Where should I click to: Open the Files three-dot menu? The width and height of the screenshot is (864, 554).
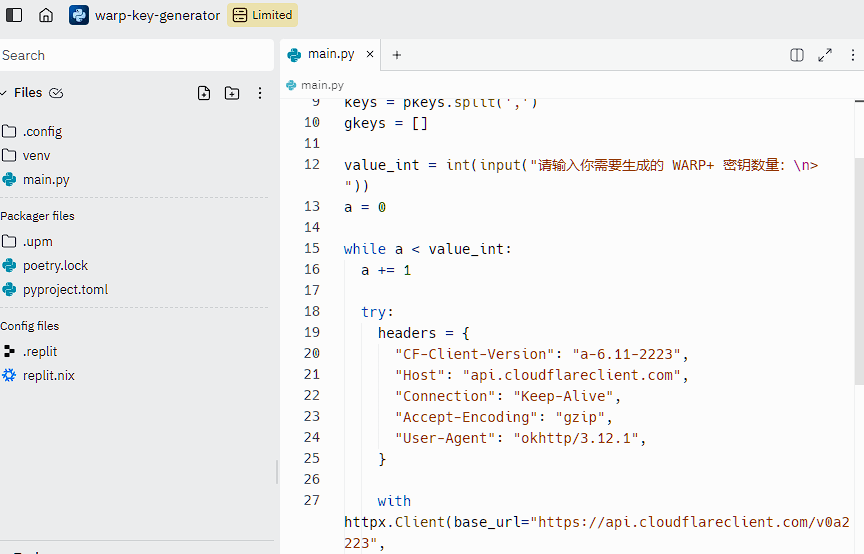[x=260, y=93]
